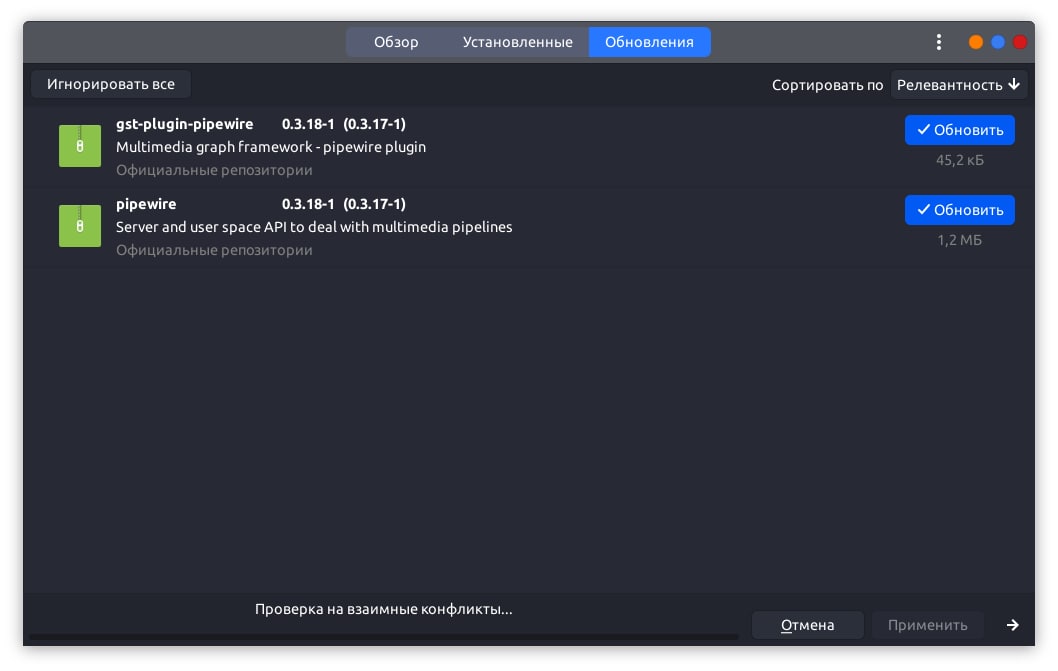Click the blue maximize window button

[998, 42]
